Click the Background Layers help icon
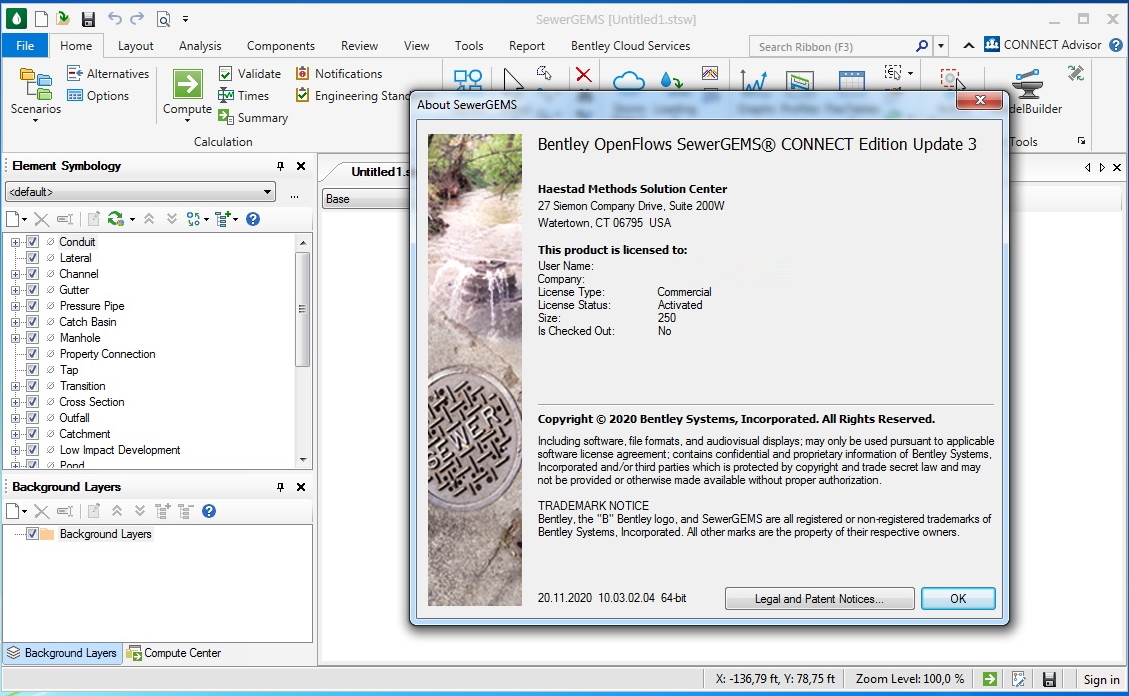1129x696 pixels. click(x=209, y=511)
